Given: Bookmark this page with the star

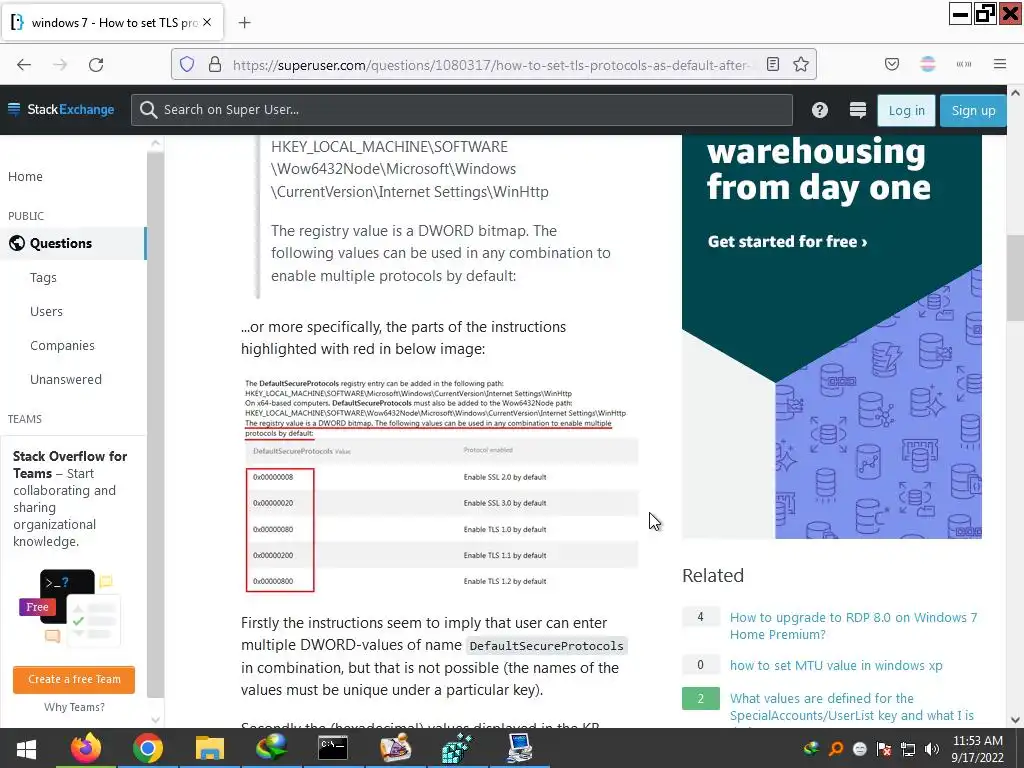Looking at the screenshot, I should [801, 65].
